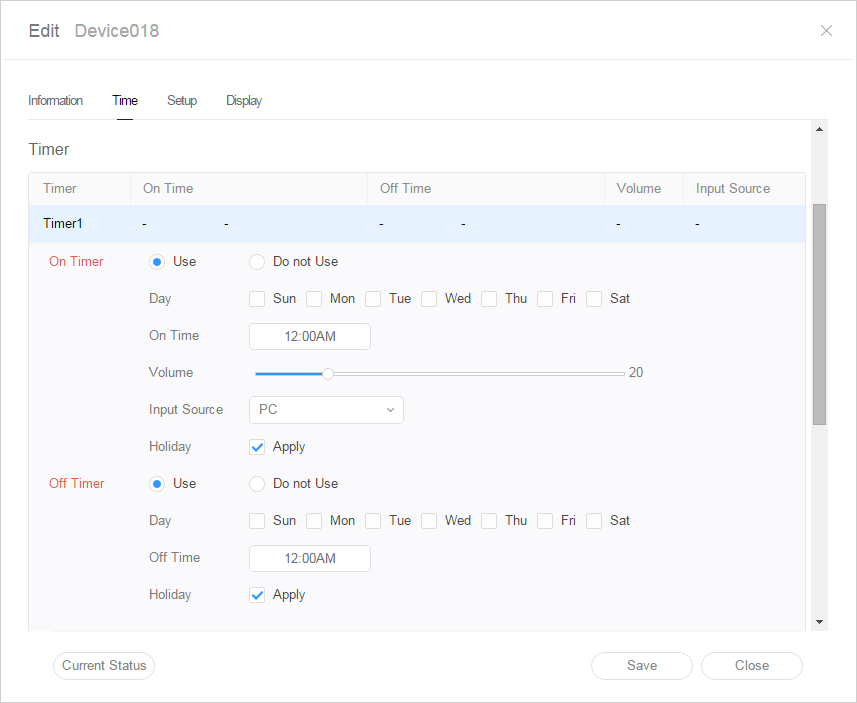This screenshot has height=703, width=857.
Task: Close the Edit Device018 dialog with X
Action: (x=826, y=31)
